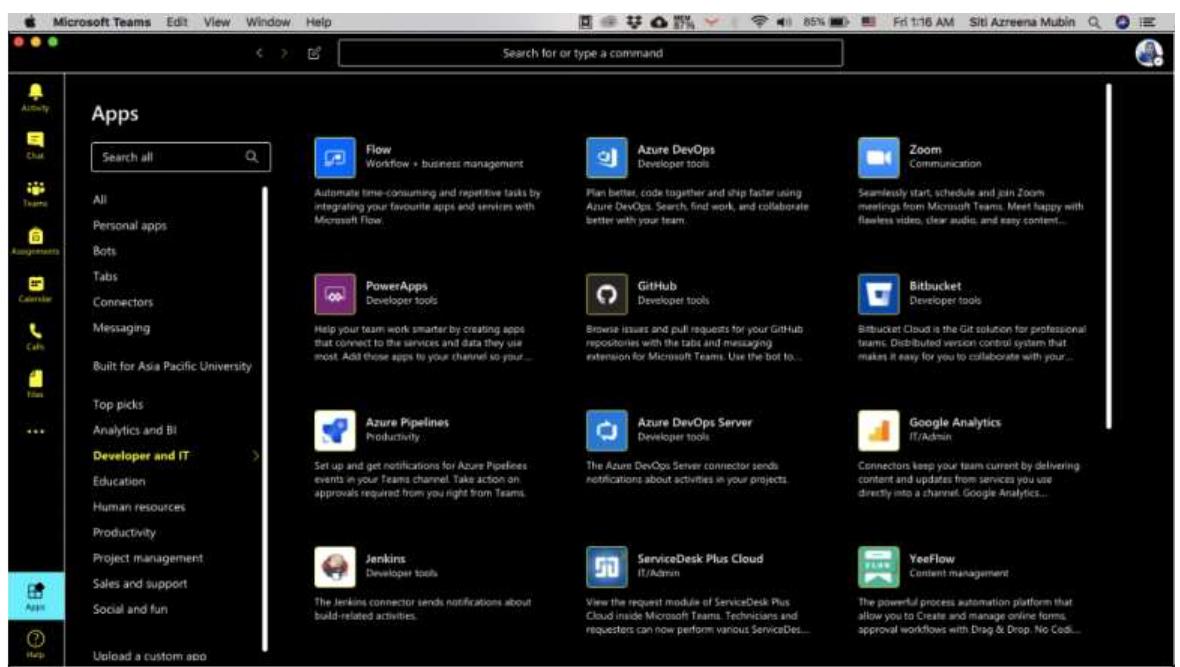Click the ServiceDesk Plus Cloud app icon
This screenshot has height=667, width=1180.
[x=607, y=566]
